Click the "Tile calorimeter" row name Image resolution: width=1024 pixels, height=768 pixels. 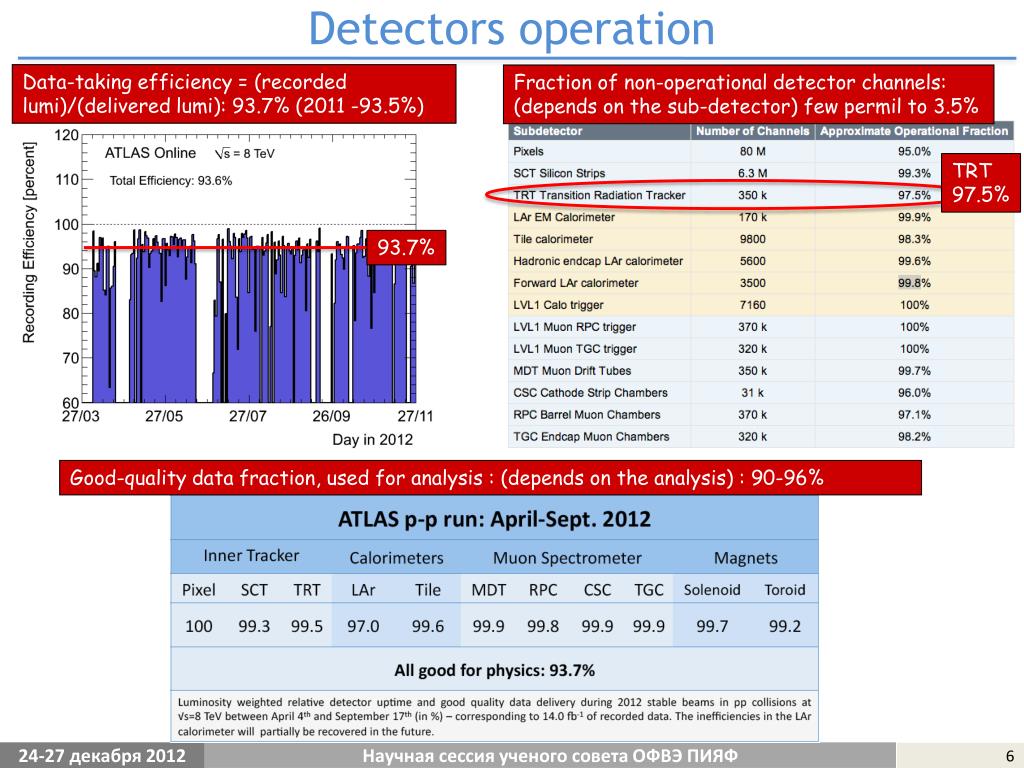pyautogui.click(x=553, y=239)
